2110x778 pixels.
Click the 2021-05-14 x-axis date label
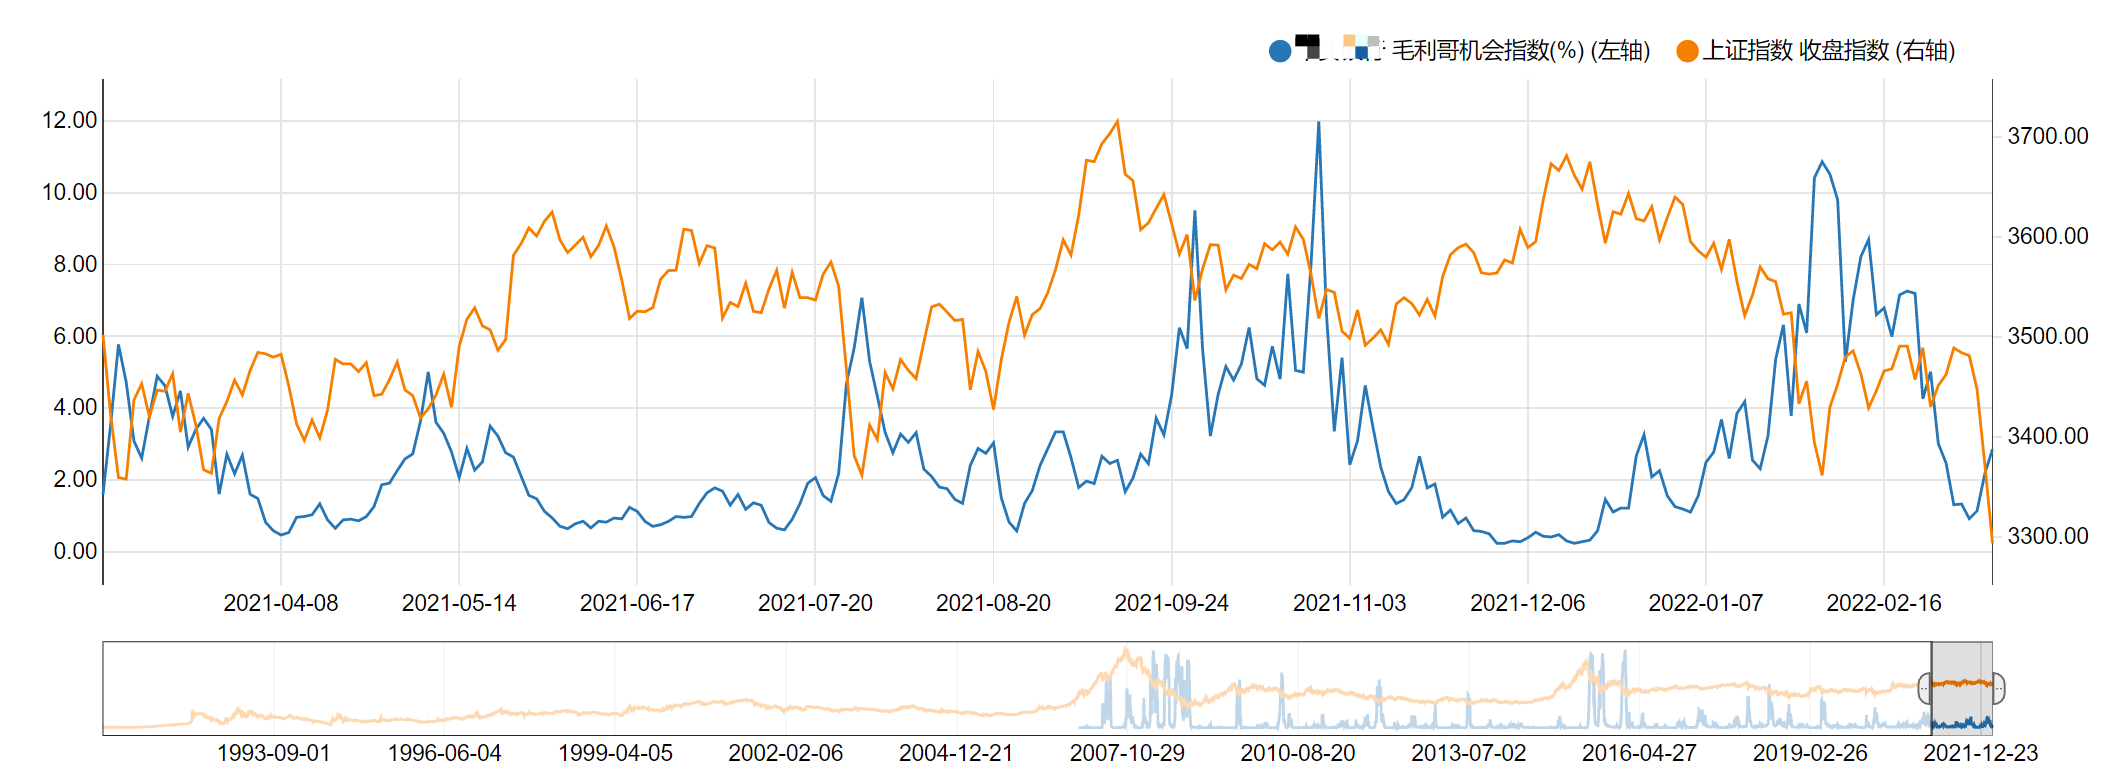[x=459, y=603]
